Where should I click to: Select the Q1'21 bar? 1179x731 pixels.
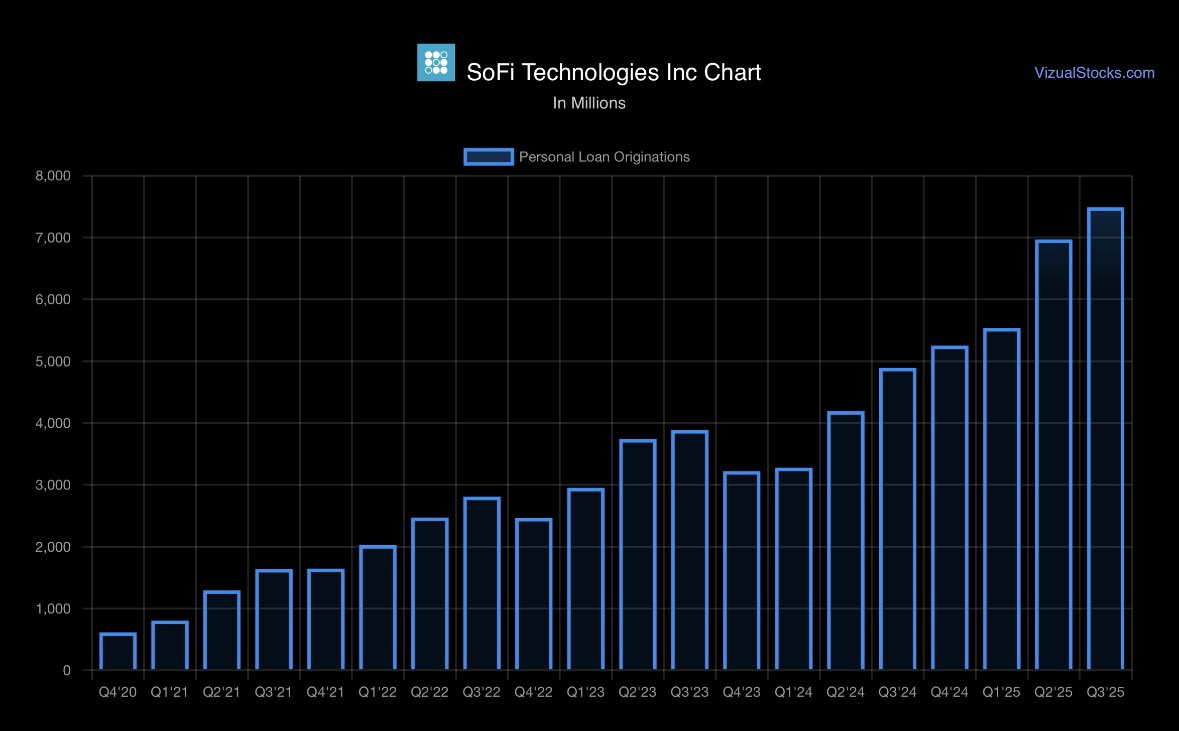pyautogui.click(x=170, y=645)
